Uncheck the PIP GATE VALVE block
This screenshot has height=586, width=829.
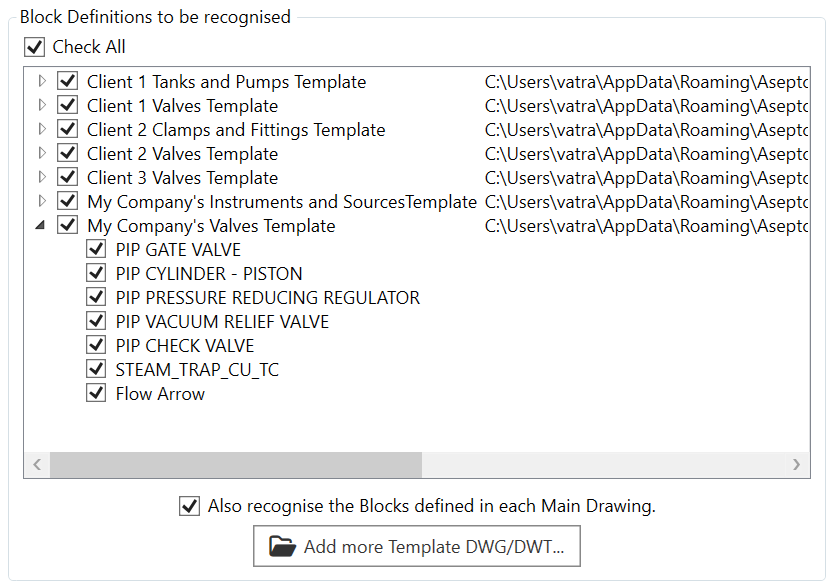pyautogui.click(x=96, y=250)
